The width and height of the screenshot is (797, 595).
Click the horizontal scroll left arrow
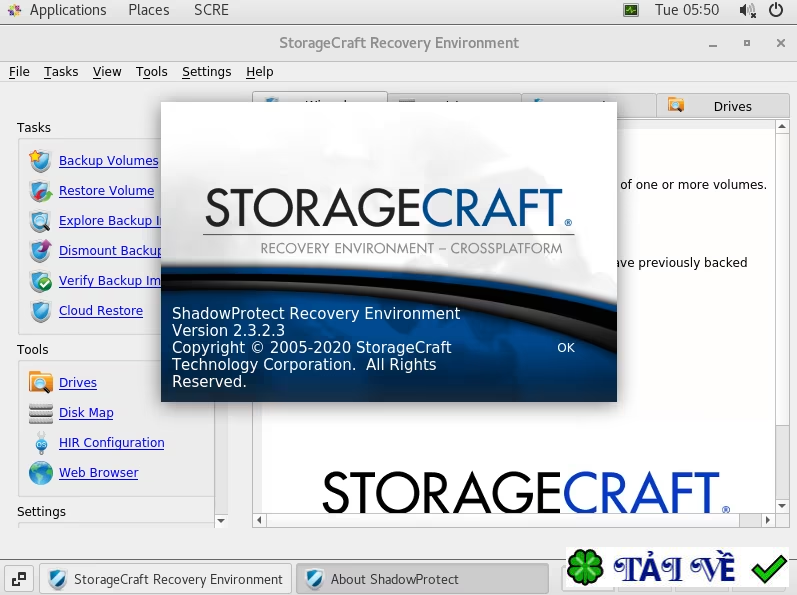[259, 520]
